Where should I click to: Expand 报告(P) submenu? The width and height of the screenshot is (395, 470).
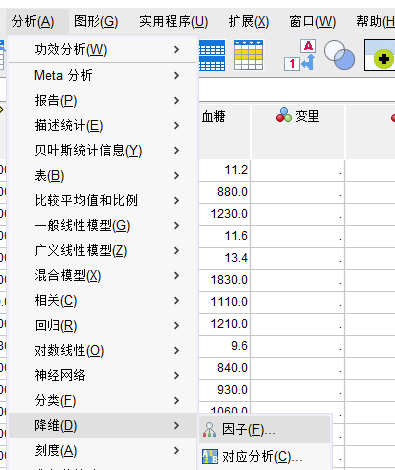pos(102,101)
